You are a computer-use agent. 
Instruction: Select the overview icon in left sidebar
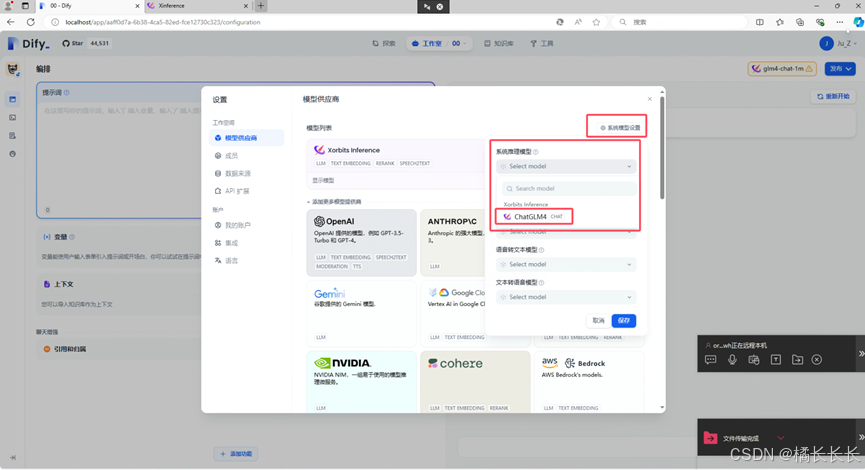(13, 154)
